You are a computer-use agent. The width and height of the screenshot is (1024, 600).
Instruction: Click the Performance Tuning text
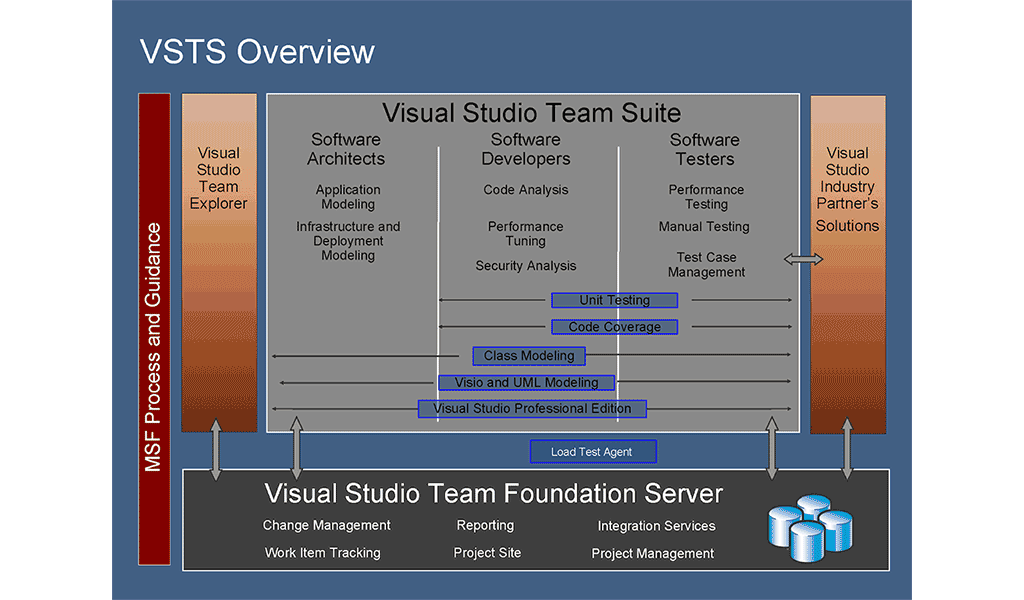pos(526,234)
